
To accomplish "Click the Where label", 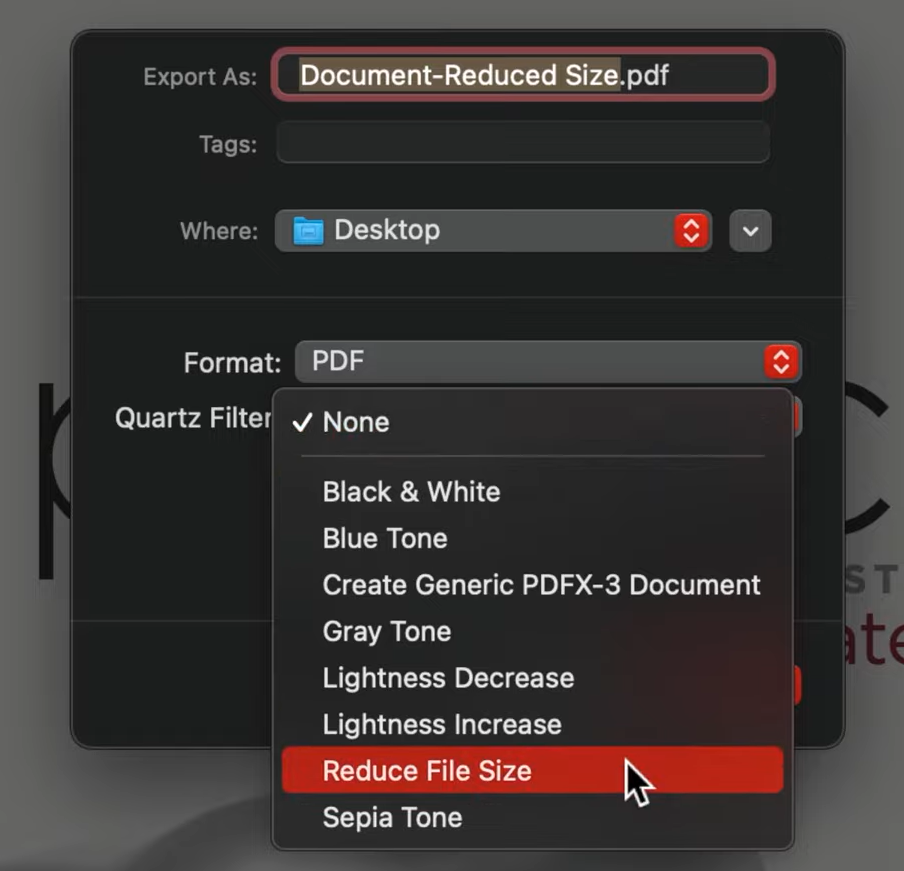I will tap(219, 231).
